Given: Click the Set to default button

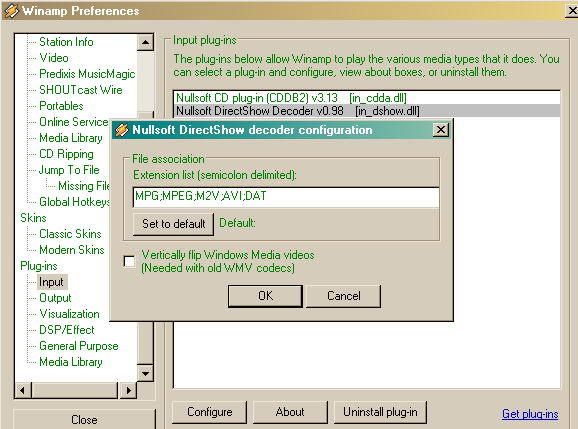Looking at the screenshot, I should click(x=173, y=224).
